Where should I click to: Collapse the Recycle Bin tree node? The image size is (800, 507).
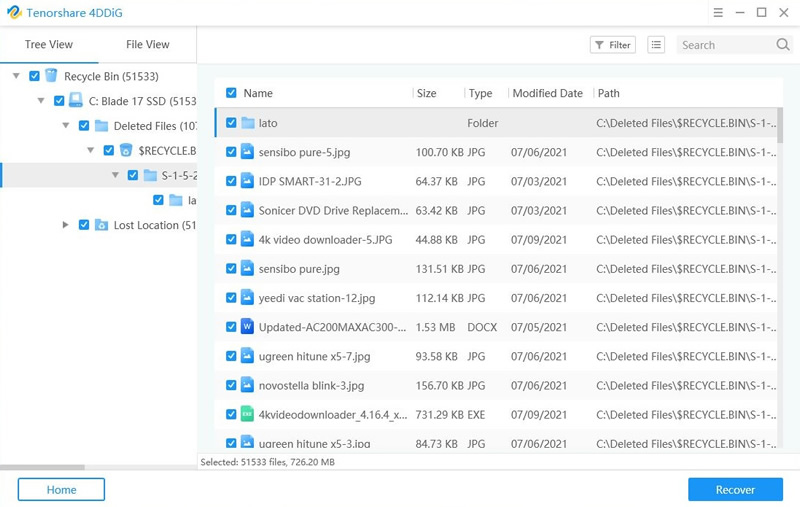coord(16,76)
